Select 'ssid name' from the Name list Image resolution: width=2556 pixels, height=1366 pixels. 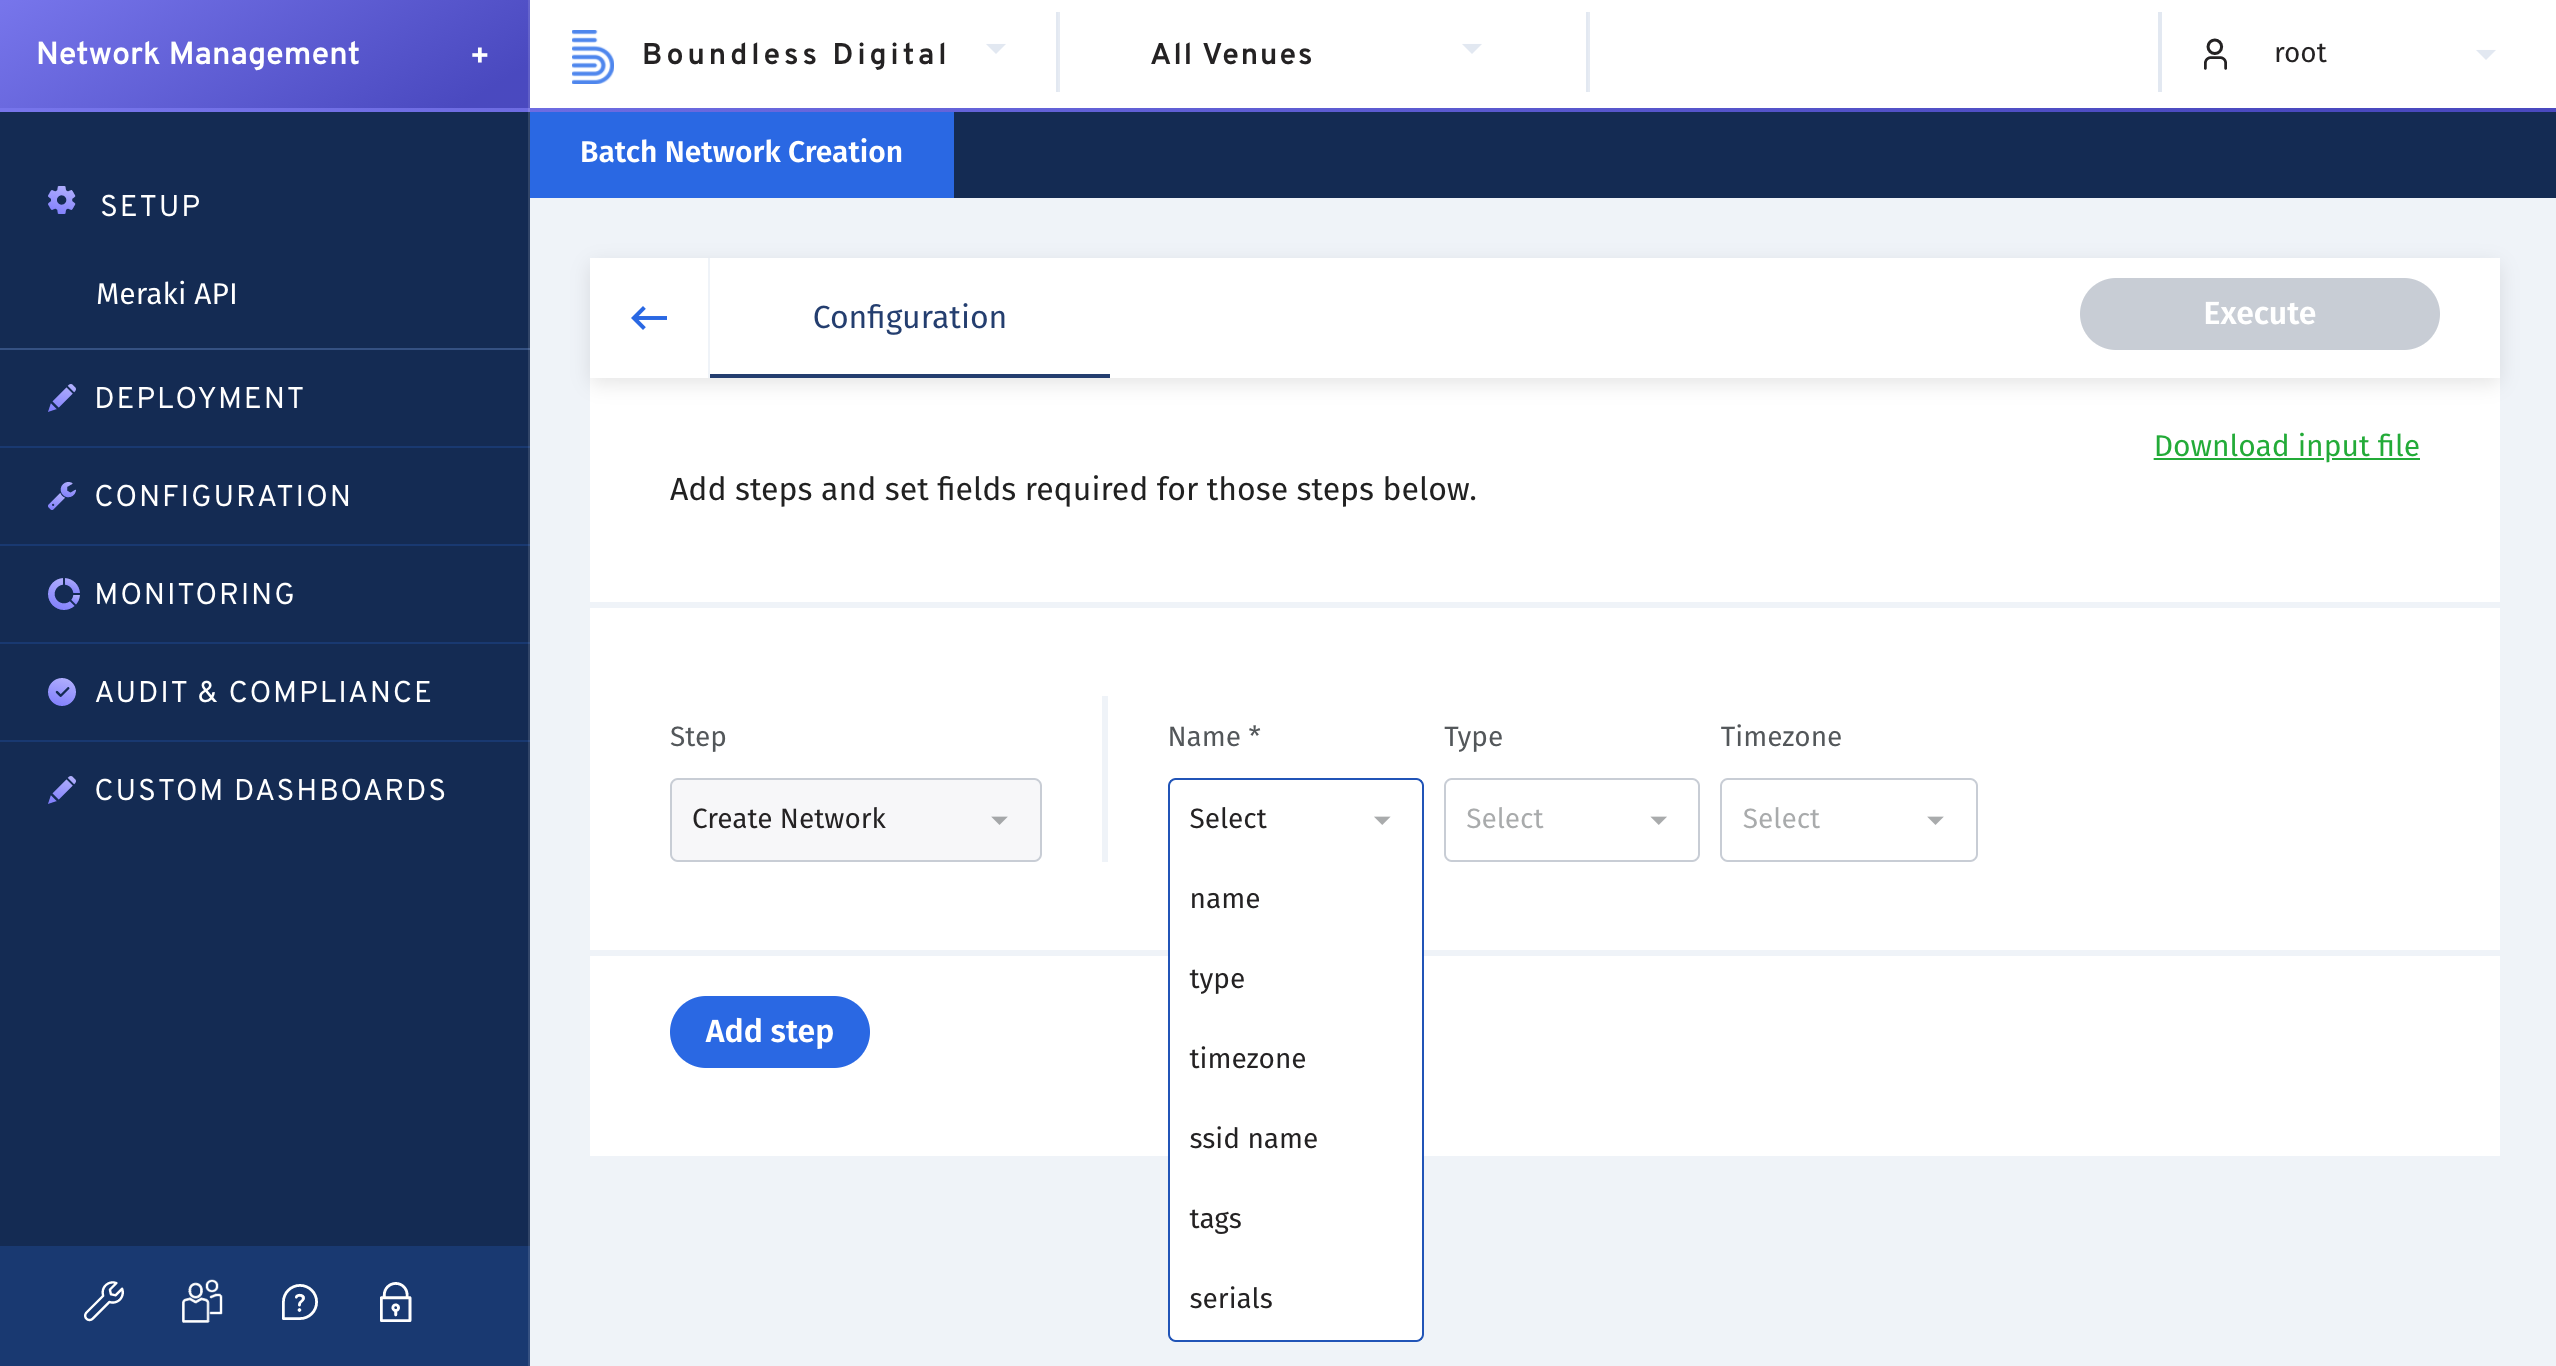pos(1253,1137)
